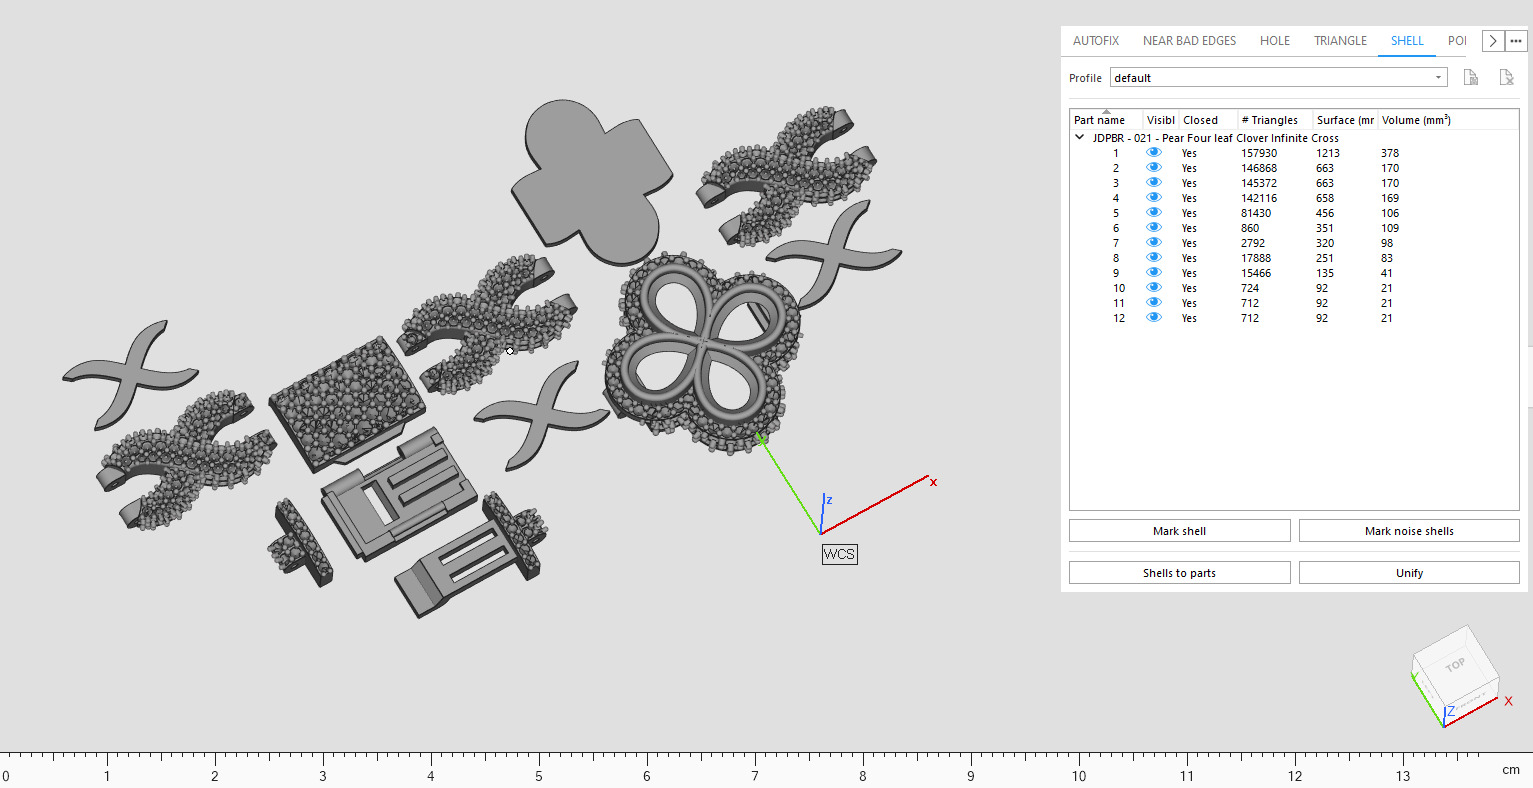Click triangle count 15466
Screen dimensions: 1533x788
1256,273
